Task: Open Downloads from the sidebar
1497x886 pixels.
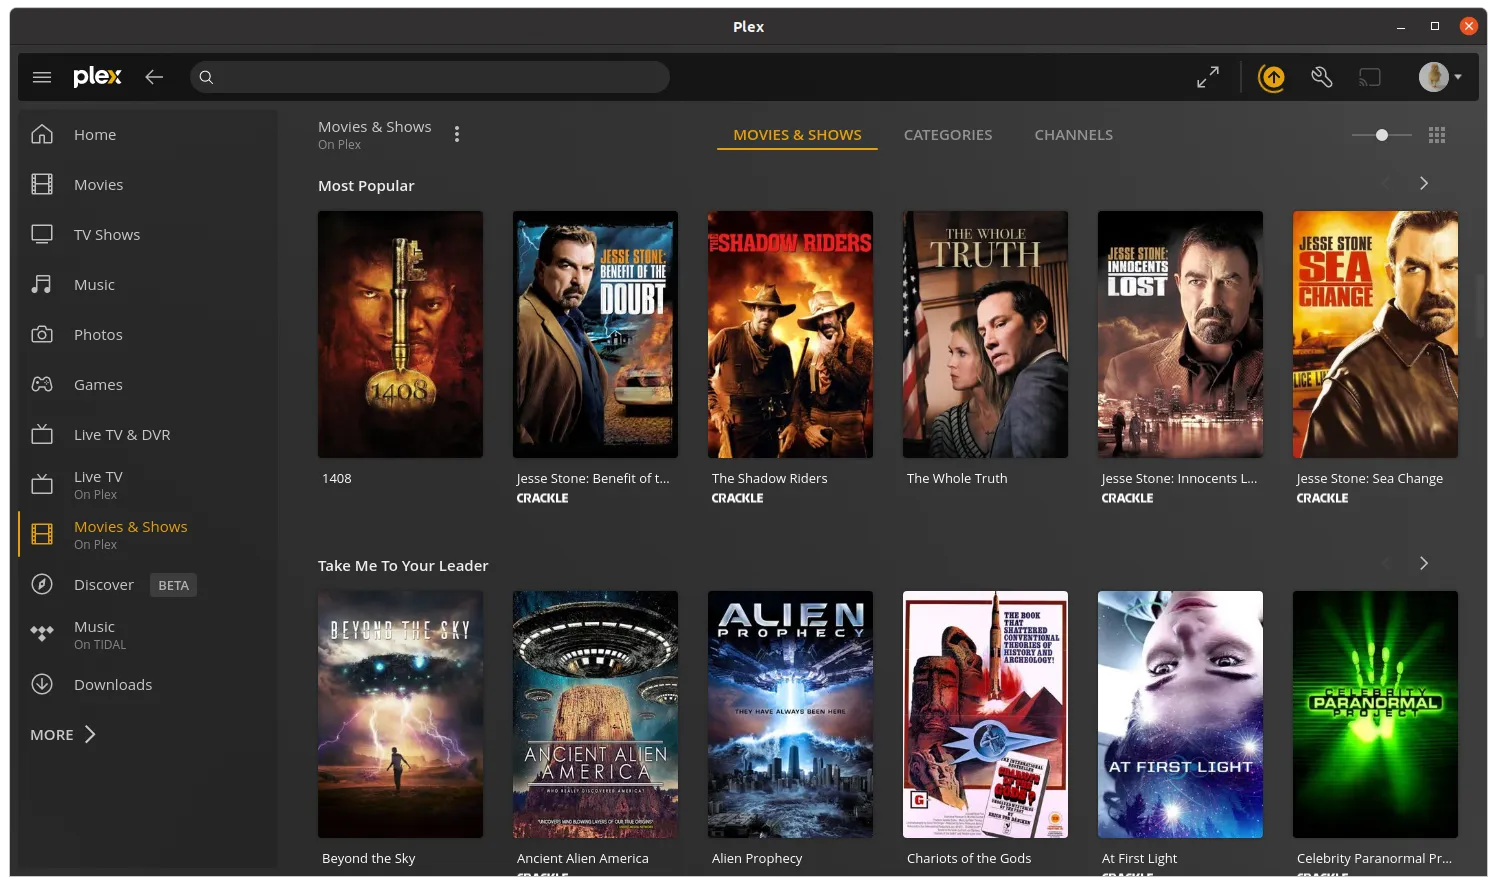Action: (113, 685)
